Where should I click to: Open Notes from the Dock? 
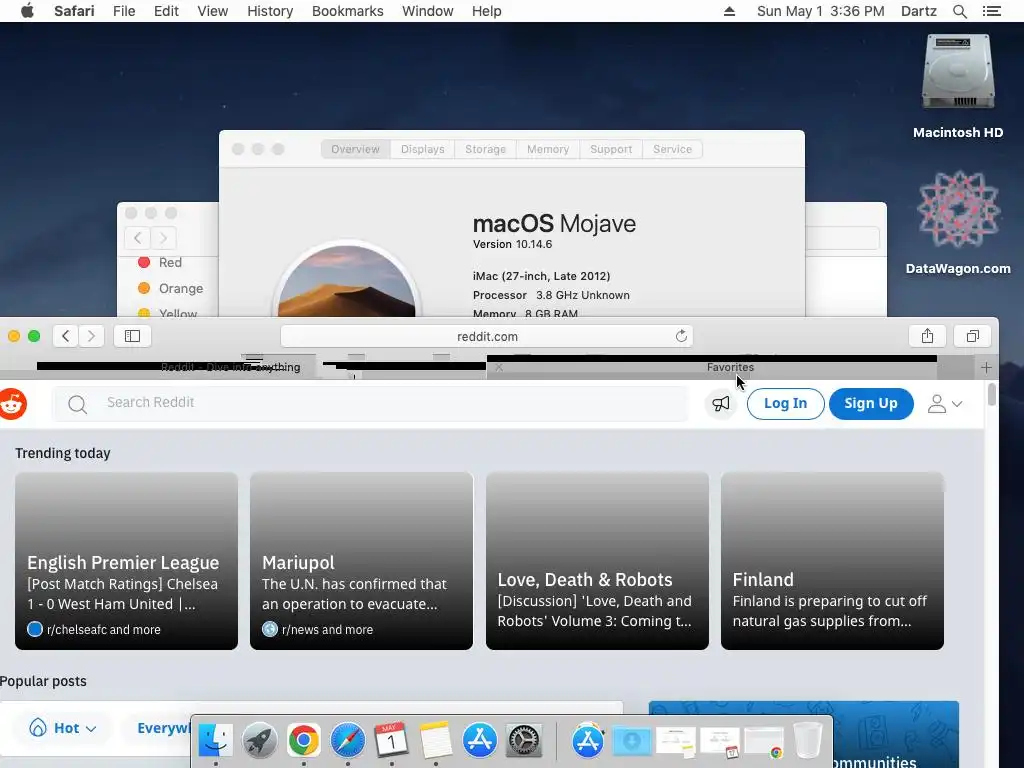tap(436, 740)
